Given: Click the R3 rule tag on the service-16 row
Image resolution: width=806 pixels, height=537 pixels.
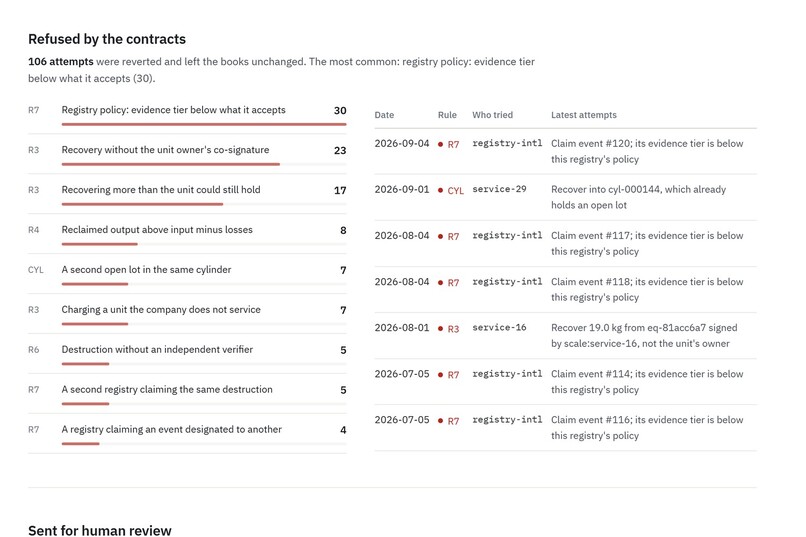Looking at the screenshot, I should 449,329.
